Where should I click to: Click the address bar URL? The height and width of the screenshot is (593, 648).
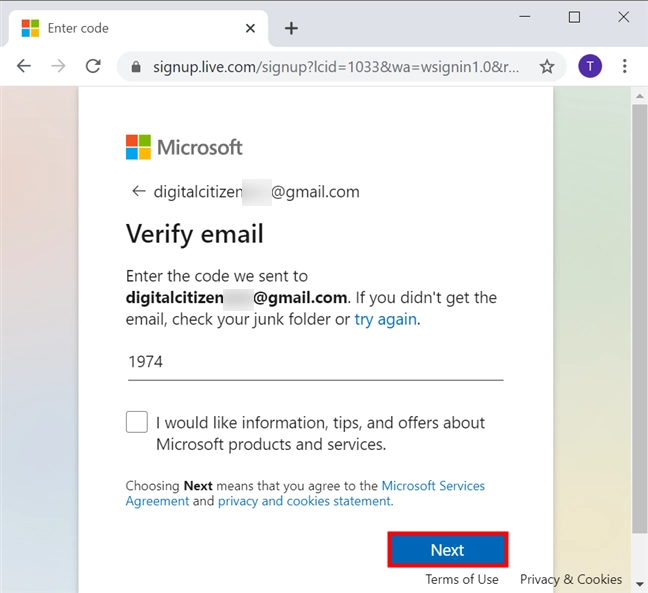point(336,67)
